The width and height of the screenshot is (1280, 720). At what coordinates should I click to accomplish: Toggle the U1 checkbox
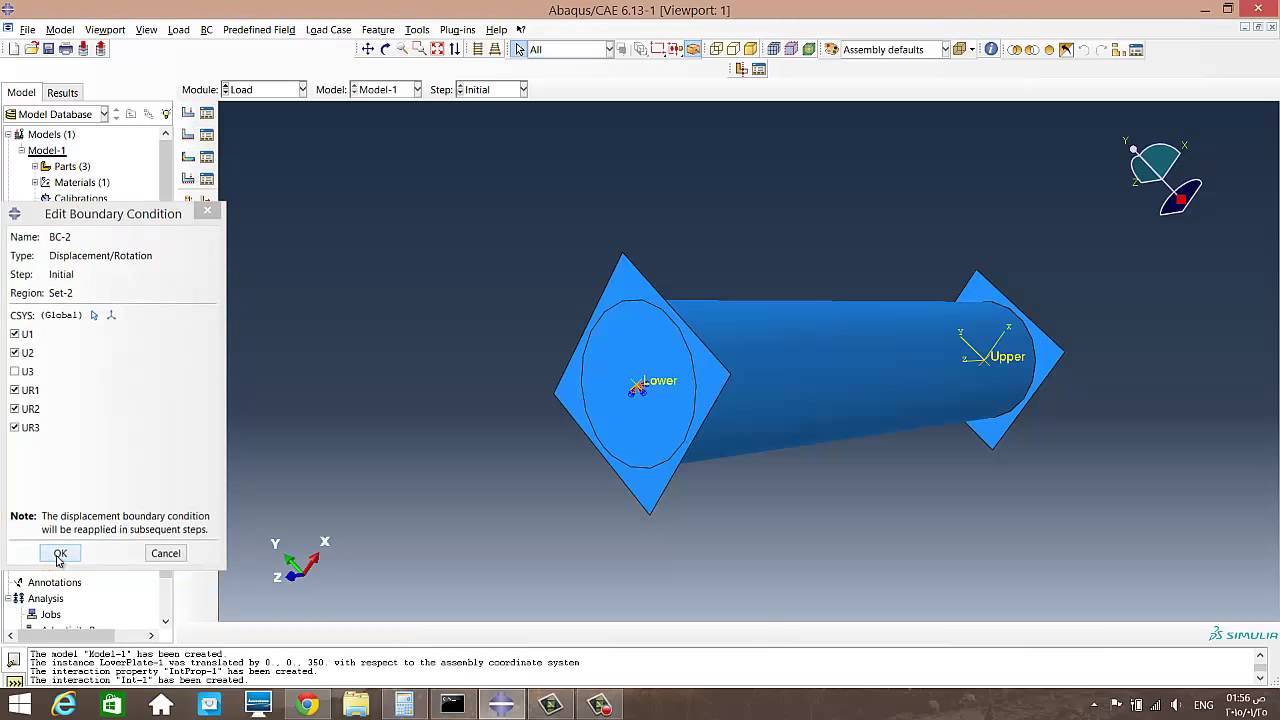(x=15, y=334)
